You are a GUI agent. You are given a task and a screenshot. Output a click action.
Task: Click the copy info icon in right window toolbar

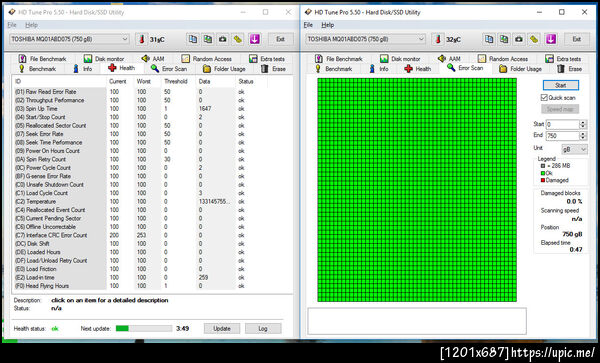(x=489, y=39)
